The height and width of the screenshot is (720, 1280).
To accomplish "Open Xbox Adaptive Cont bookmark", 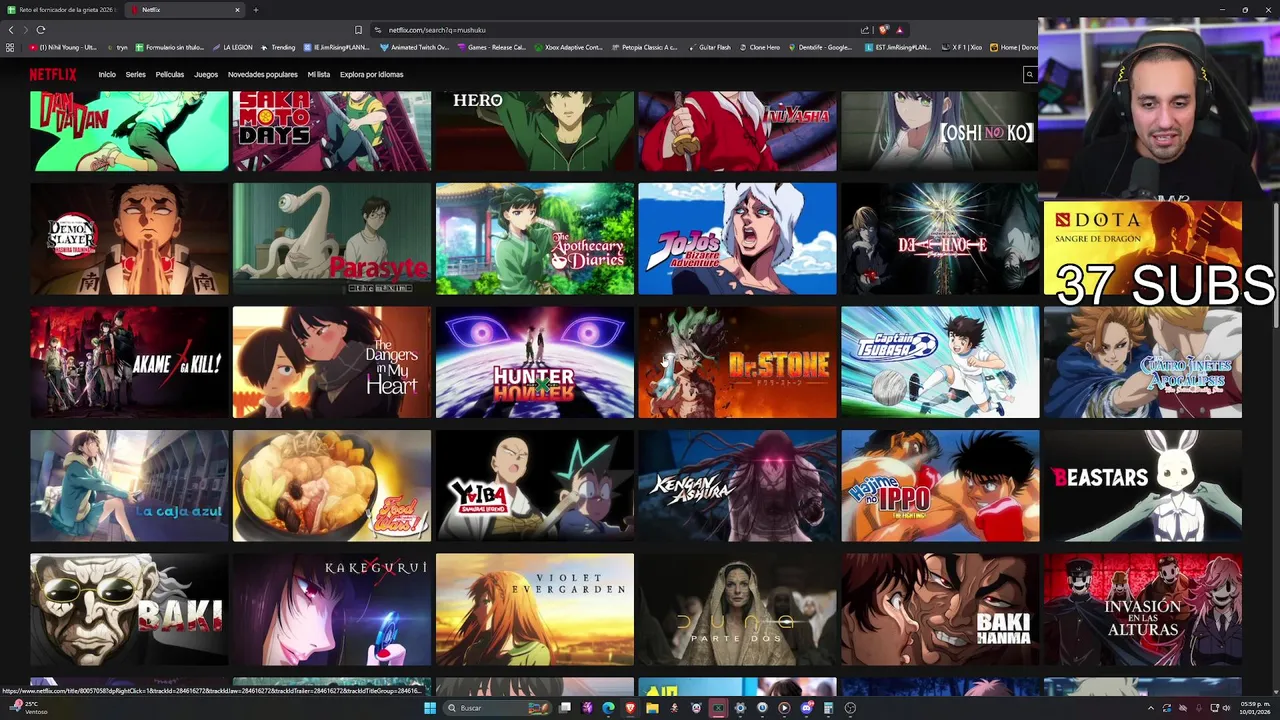I will pos(569,47).
